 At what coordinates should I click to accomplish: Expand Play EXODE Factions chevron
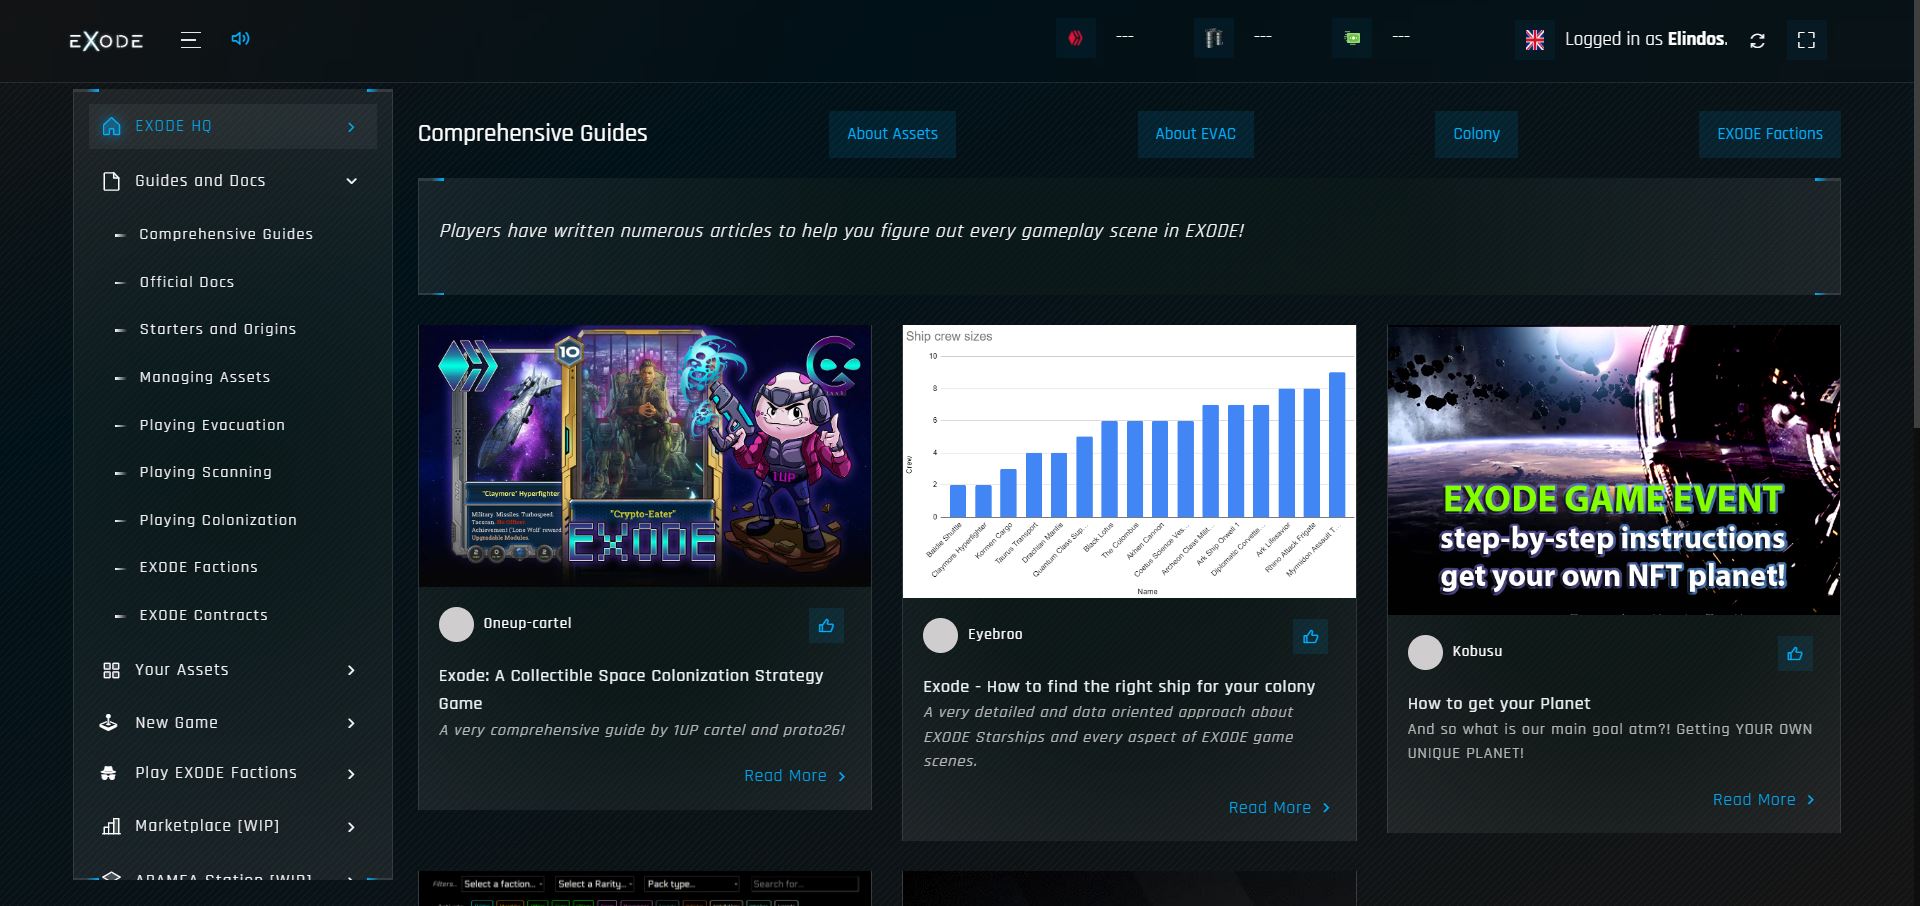coord(351,774)
